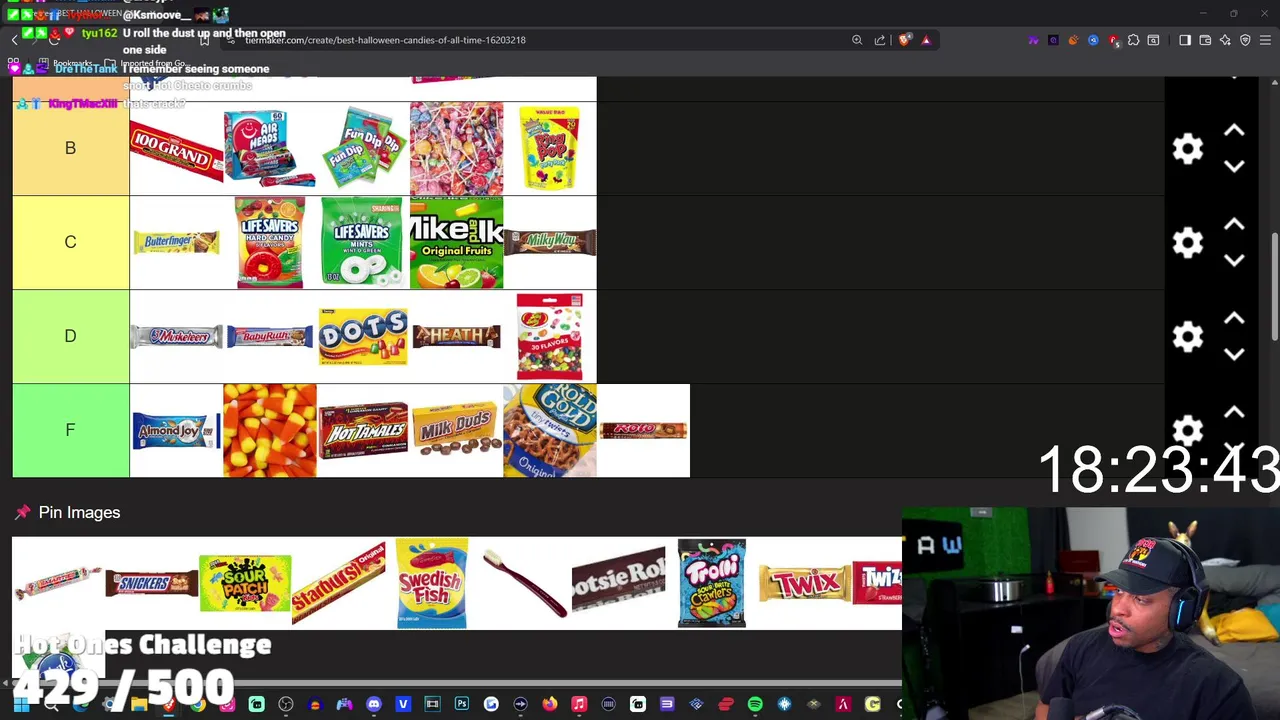
Task: Select the Blow Pop bag image
Action: [x=549, y=149]
